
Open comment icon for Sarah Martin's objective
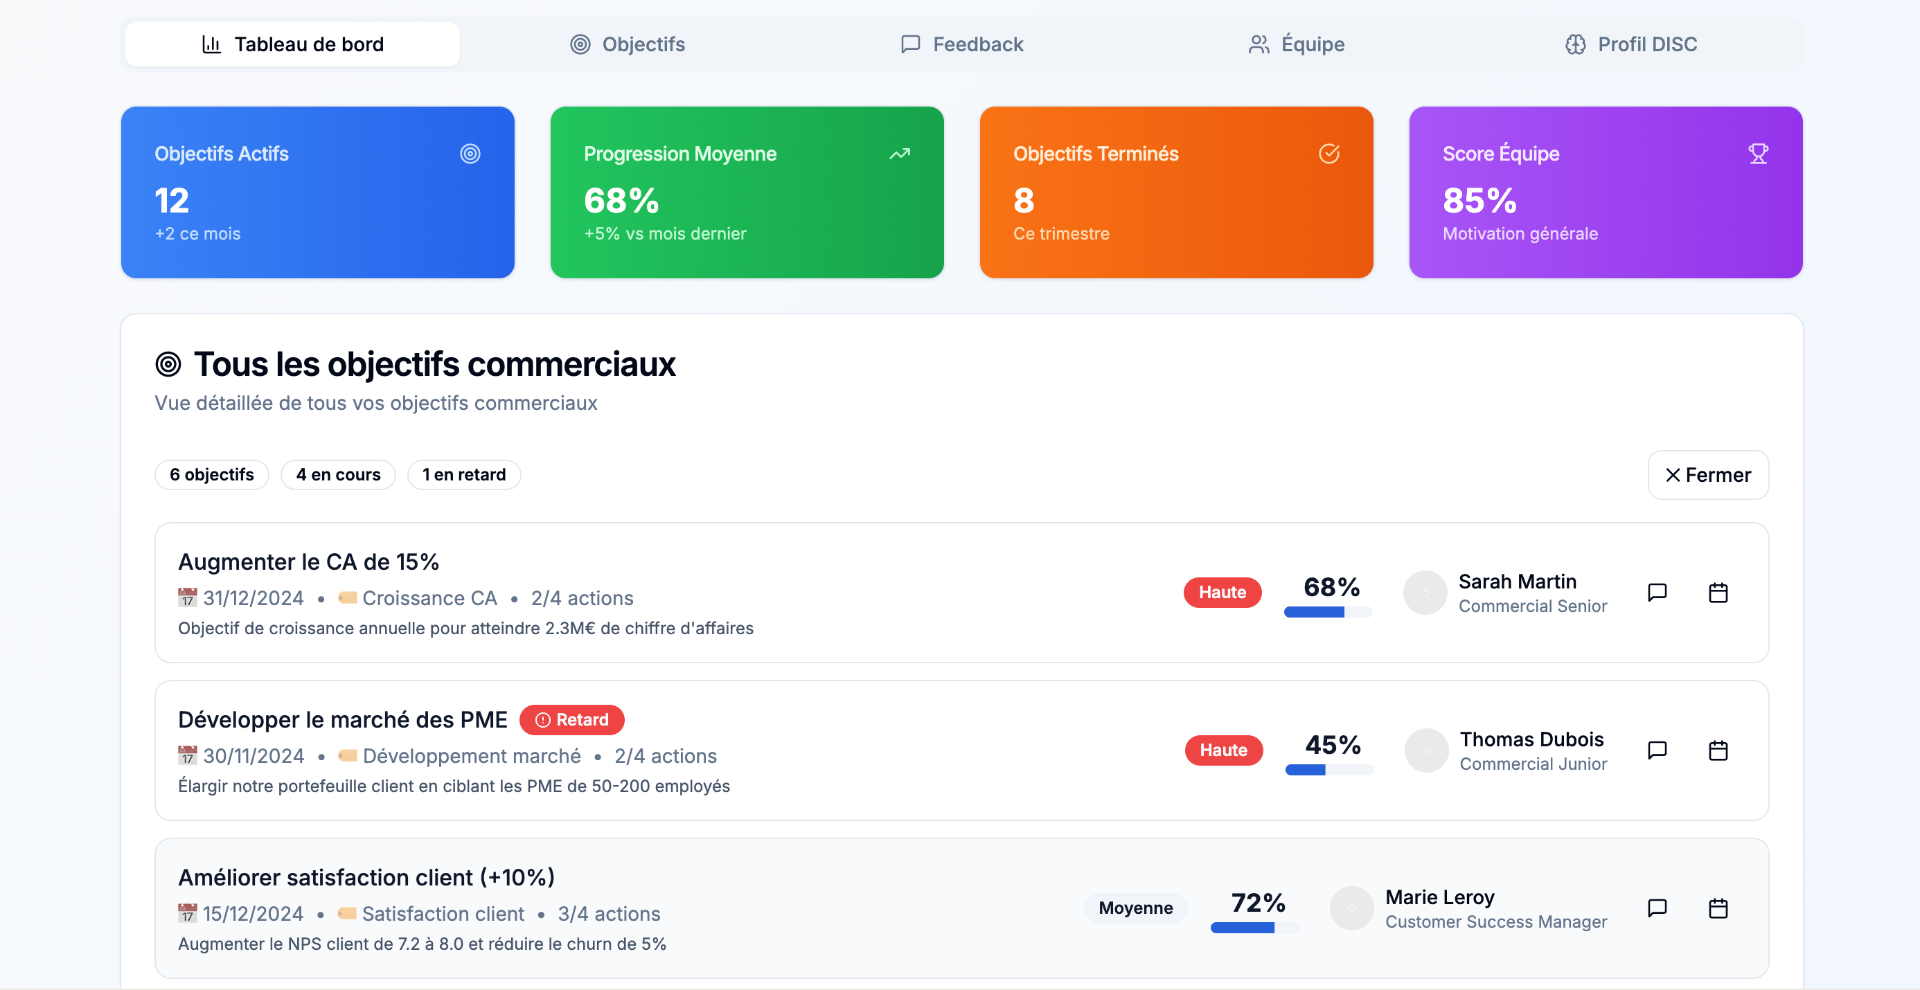click(1657, 592)
